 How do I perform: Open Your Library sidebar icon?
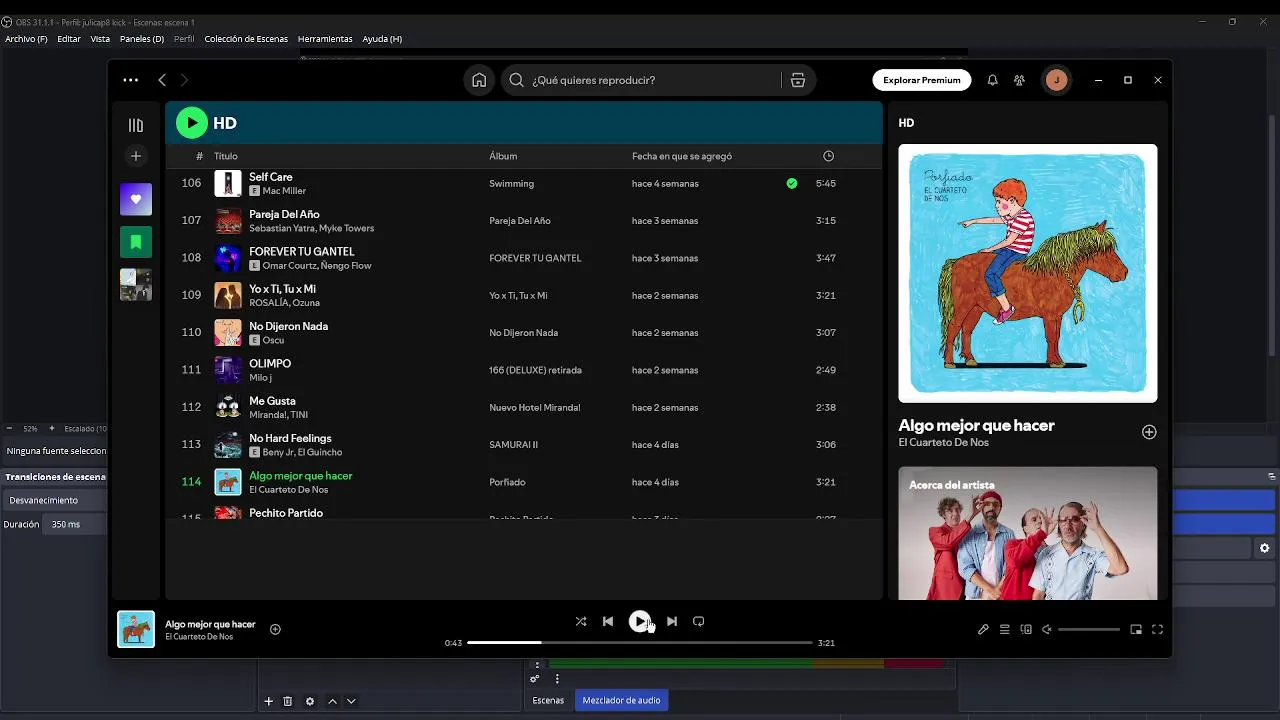point(136,125)
